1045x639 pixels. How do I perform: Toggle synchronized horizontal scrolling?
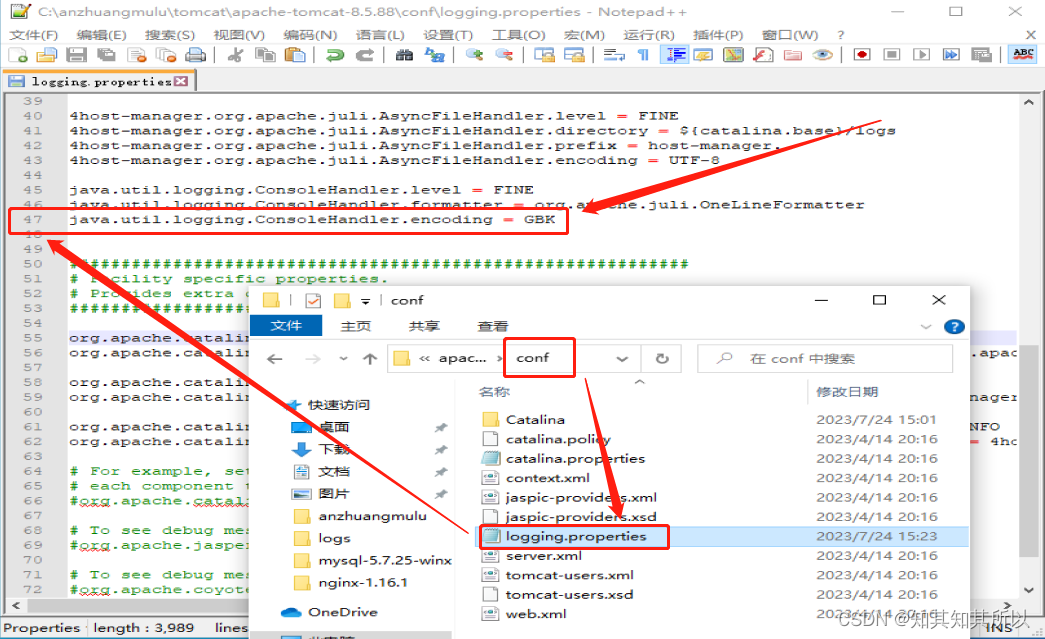click(x=574, y=55)
